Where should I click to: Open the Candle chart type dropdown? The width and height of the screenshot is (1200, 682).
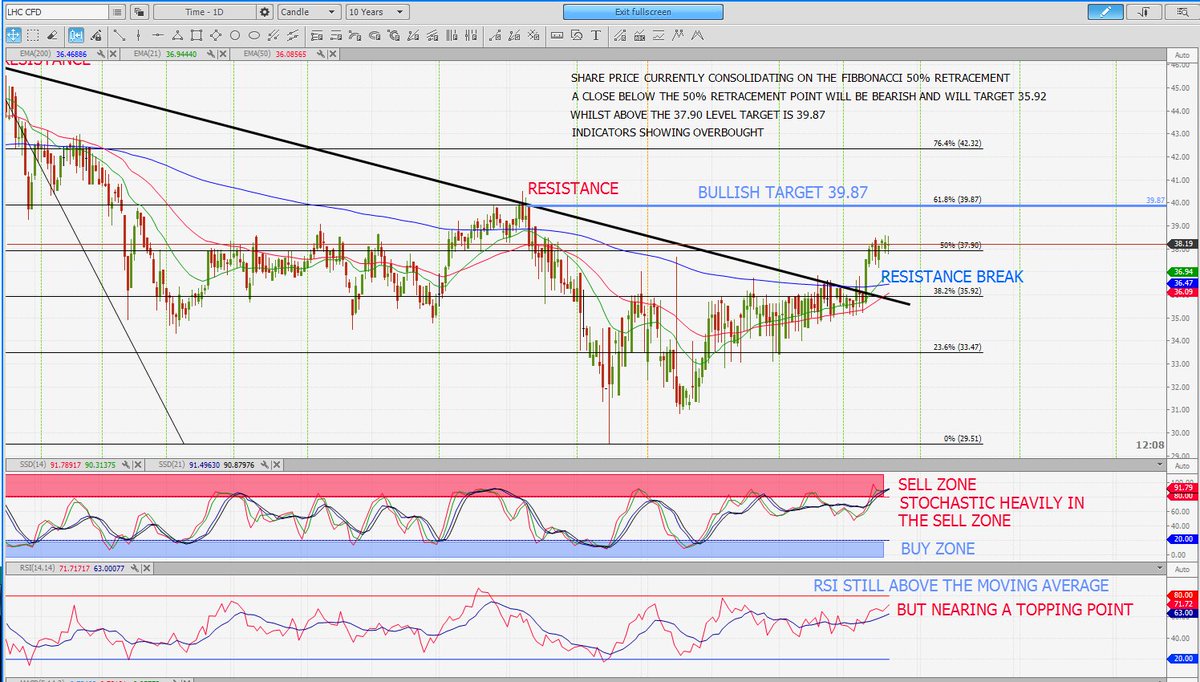[x=309, y=12]
